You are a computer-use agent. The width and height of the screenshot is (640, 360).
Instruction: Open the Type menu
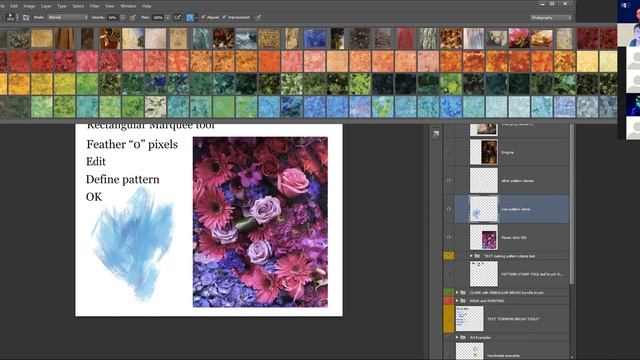pos(62,6)
